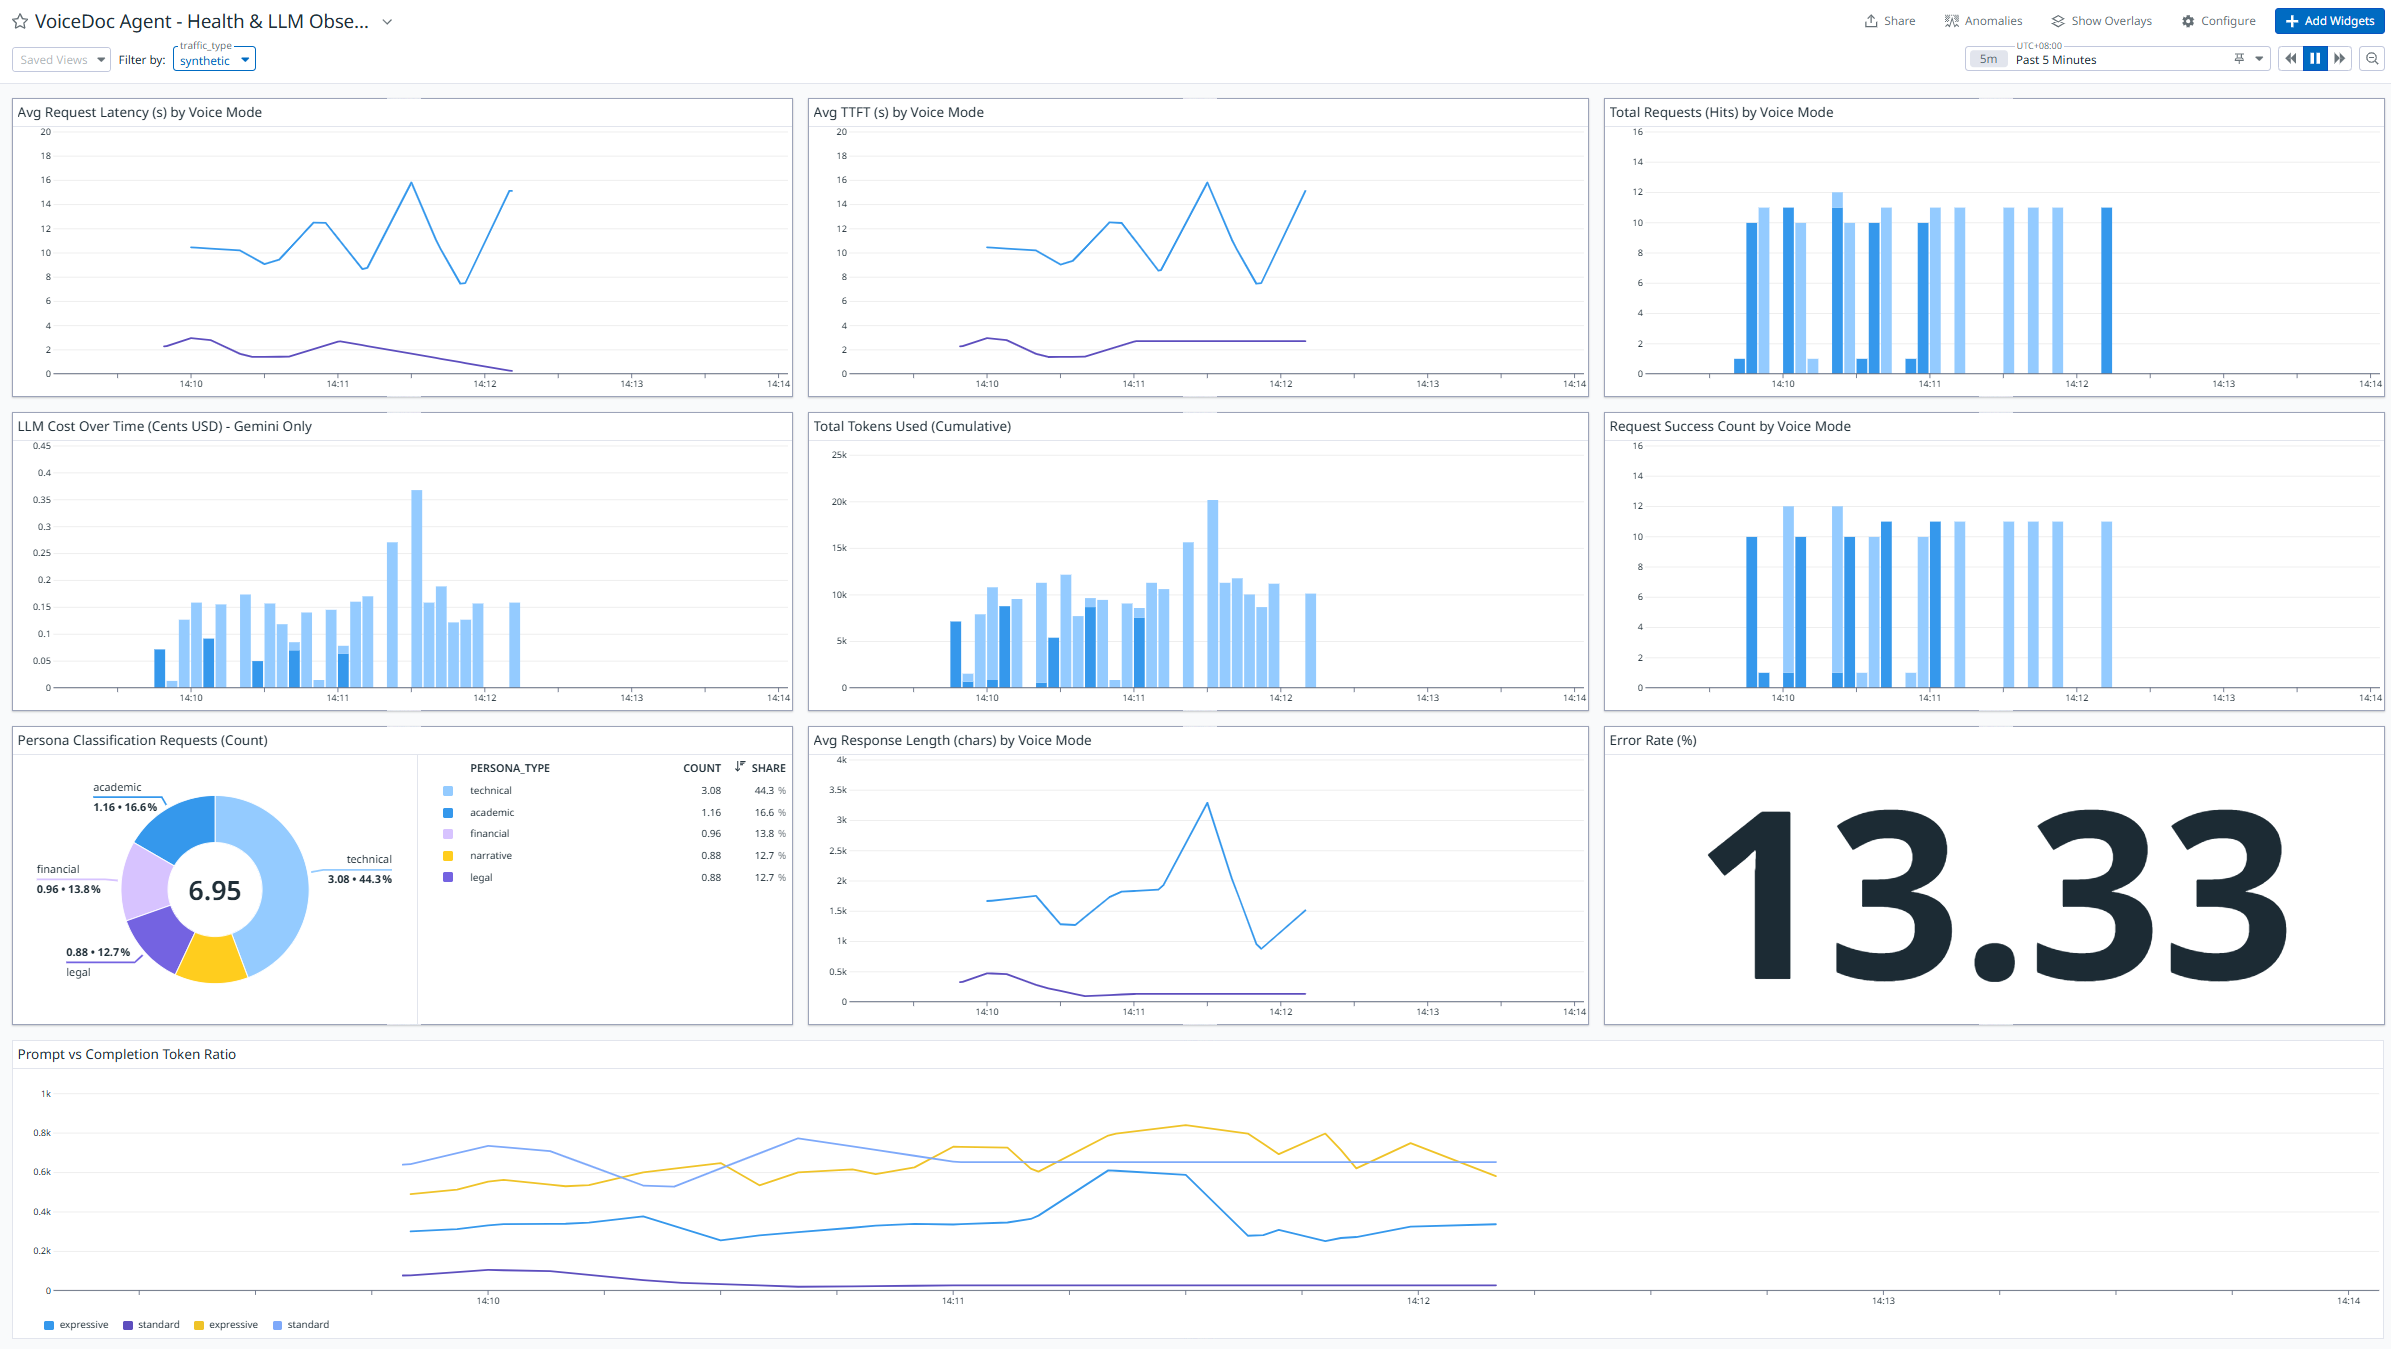Expand the dashboard title chevron
The image size is (2391, 1349).
pos(387,21)
